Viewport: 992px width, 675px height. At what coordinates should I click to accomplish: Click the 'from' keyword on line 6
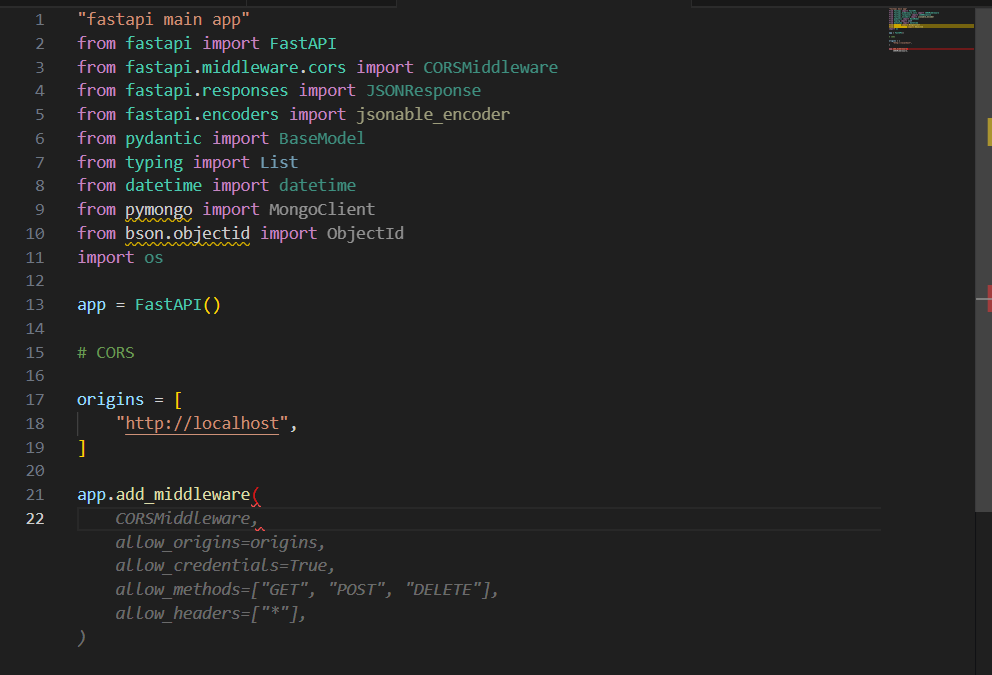96,139
